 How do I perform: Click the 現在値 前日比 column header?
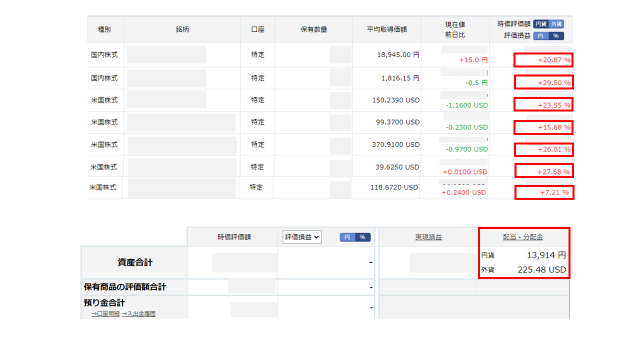[x=455, y=29]
